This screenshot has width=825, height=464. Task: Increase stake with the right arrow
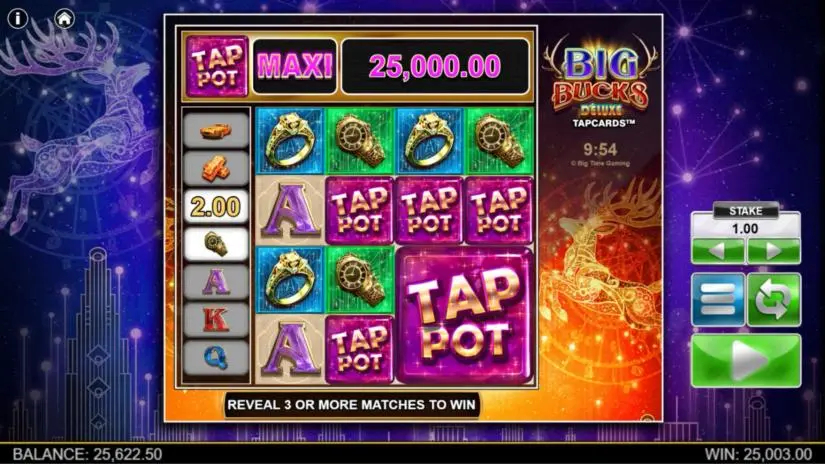(773, 251)
